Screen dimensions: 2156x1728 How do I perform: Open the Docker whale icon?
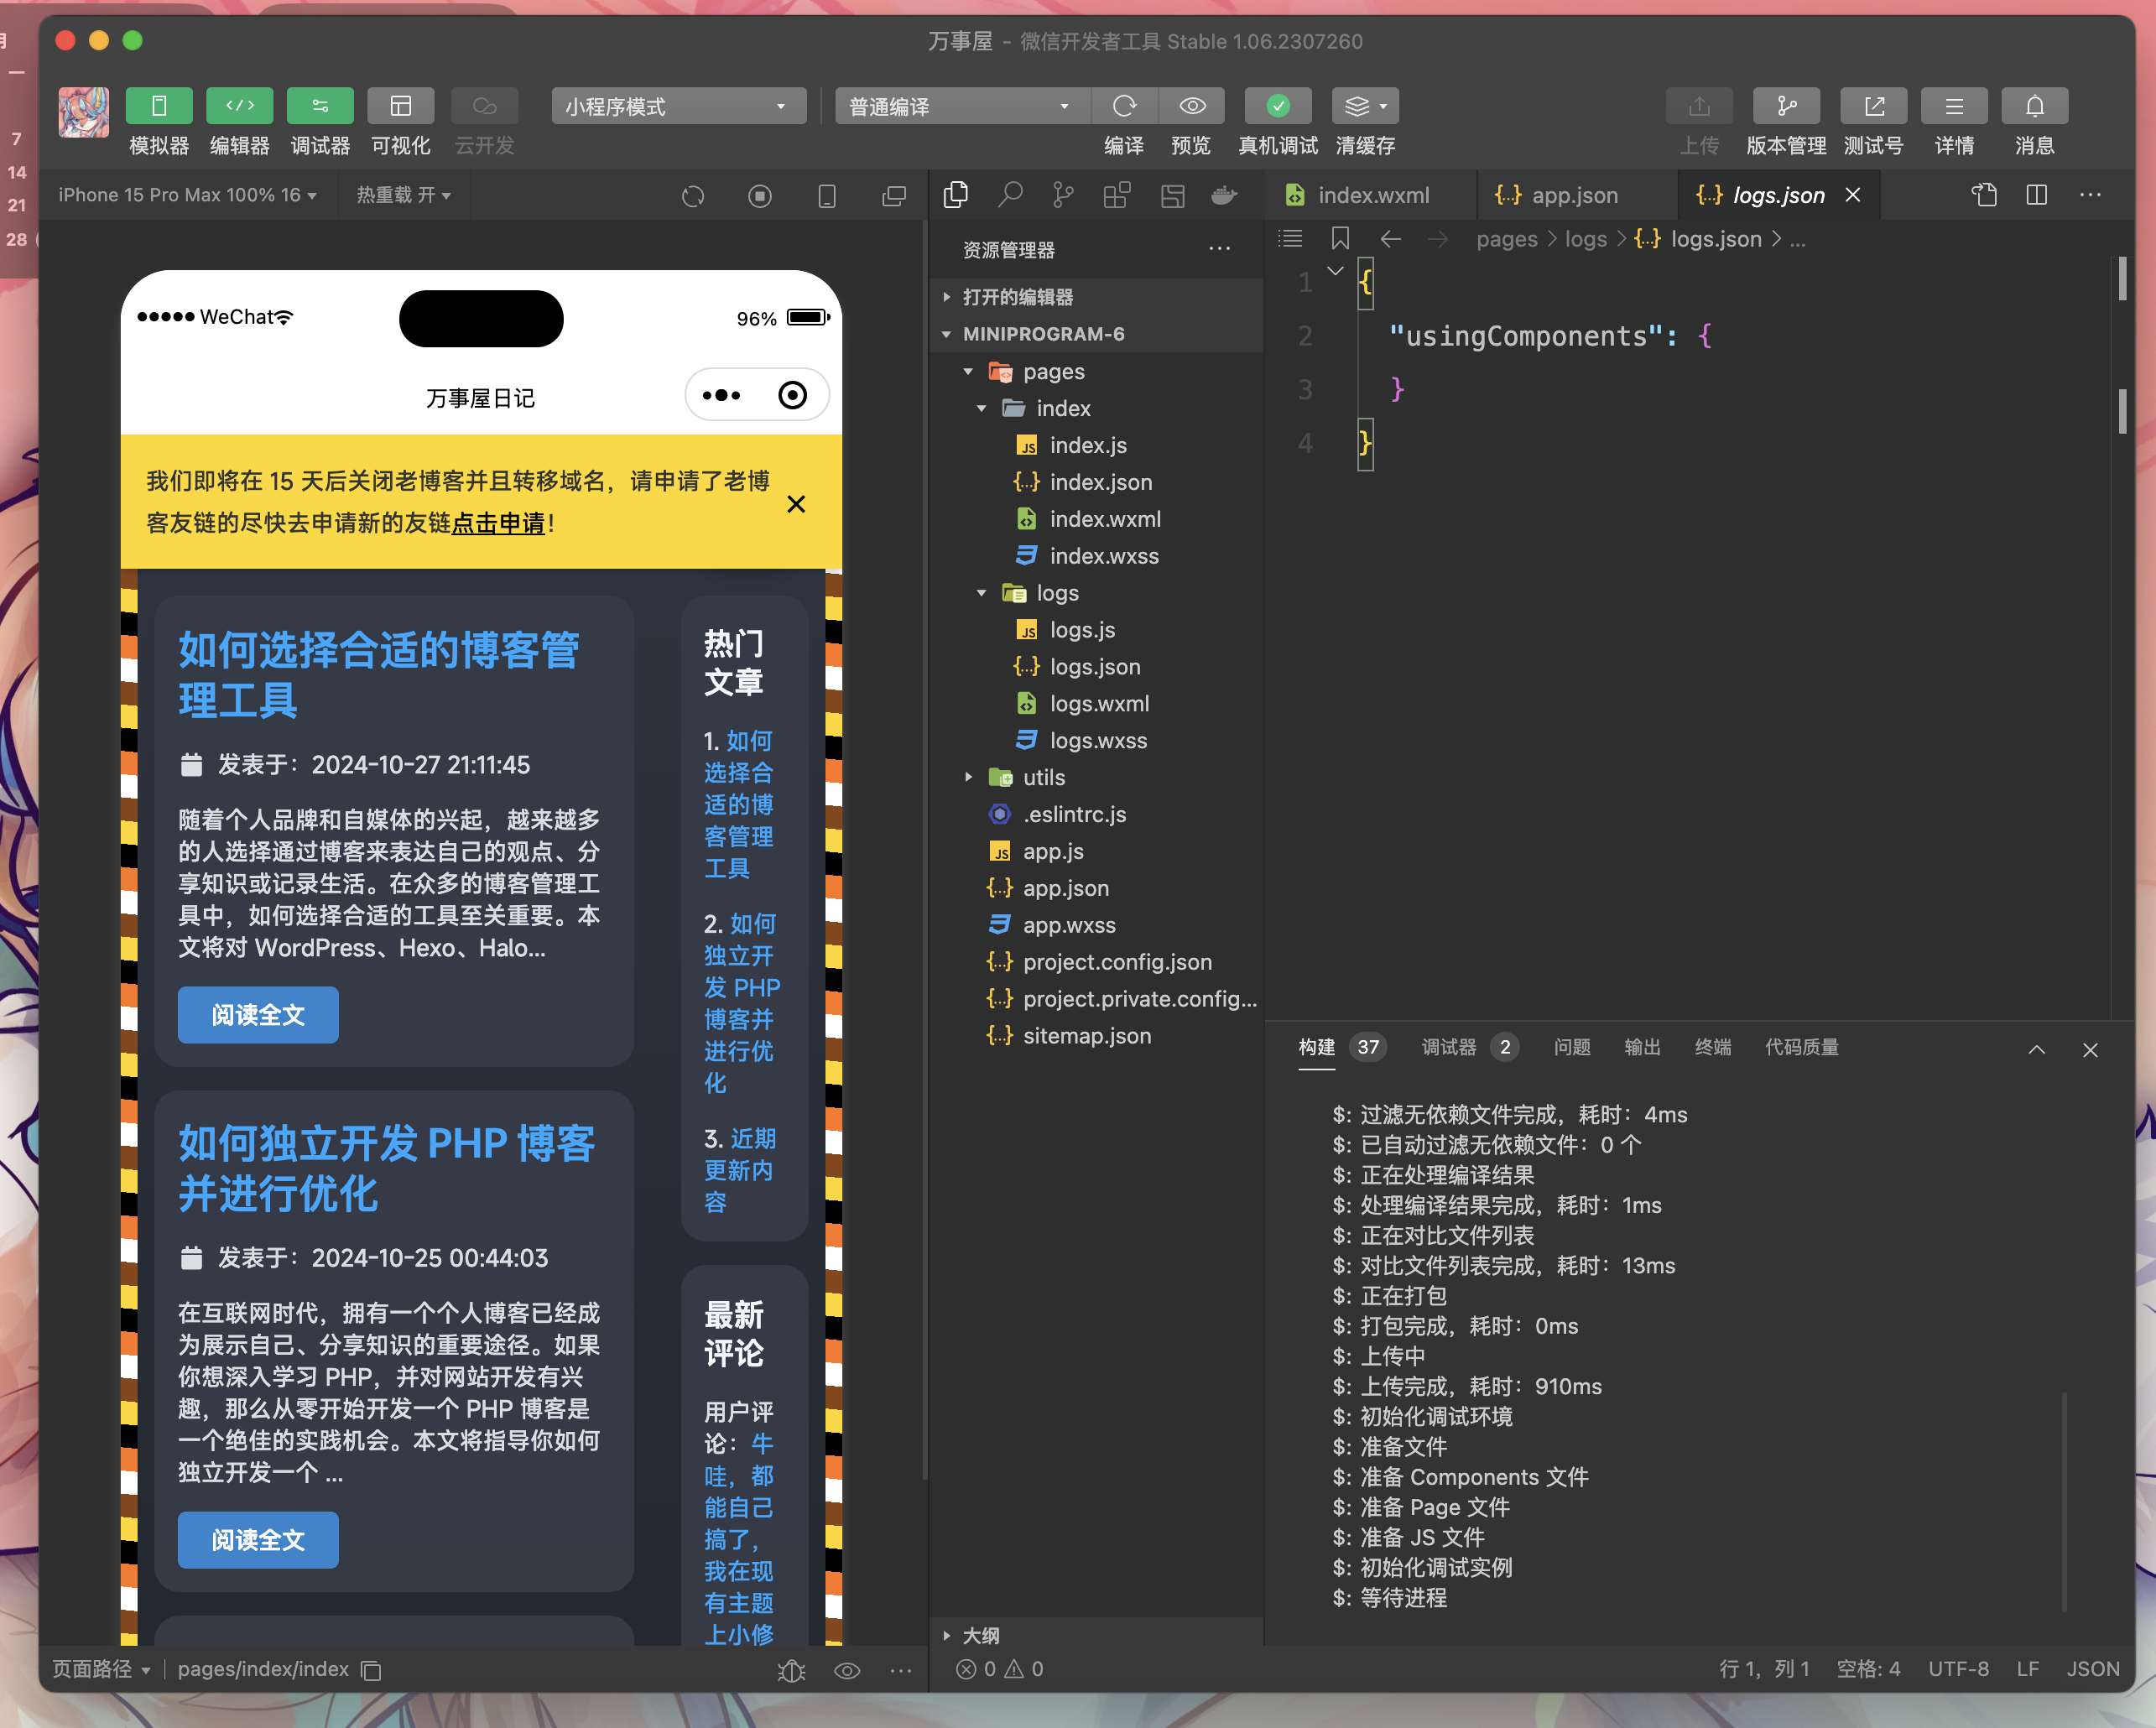click(x=1225, y=195)
